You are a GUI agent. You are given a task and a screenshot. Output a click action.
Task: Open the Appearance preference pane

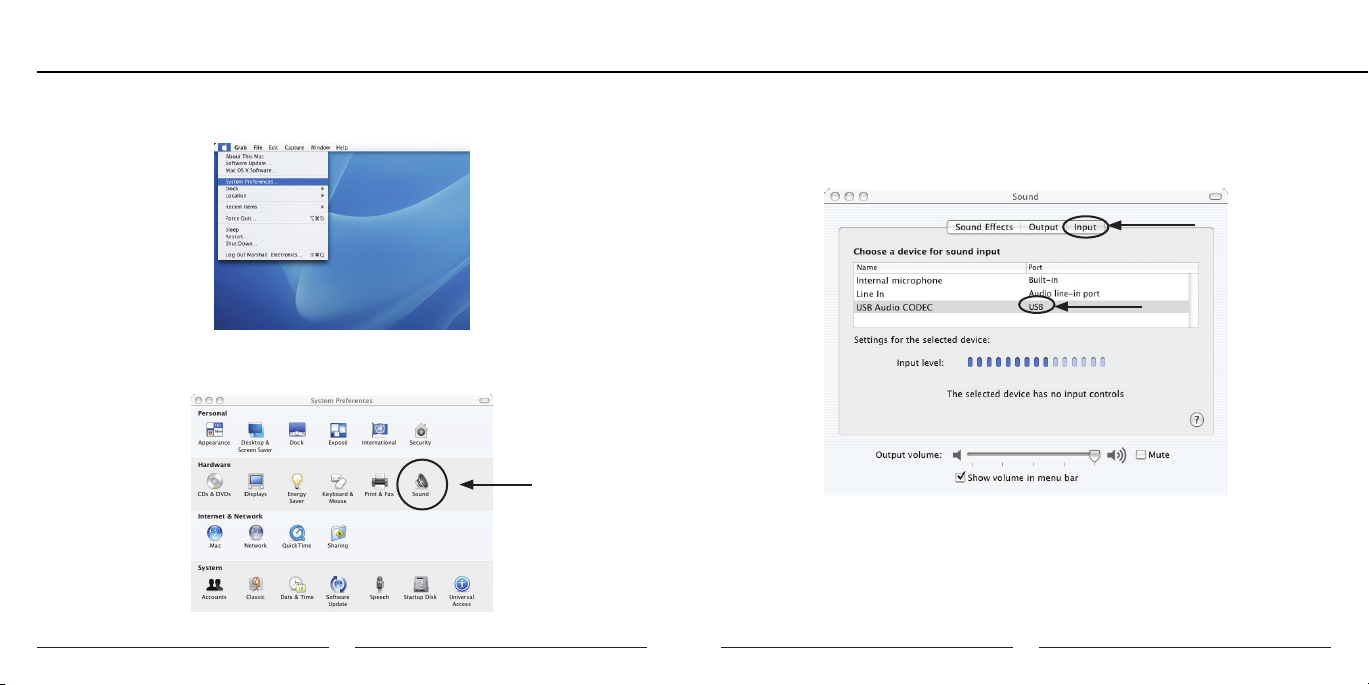(214, 434)
